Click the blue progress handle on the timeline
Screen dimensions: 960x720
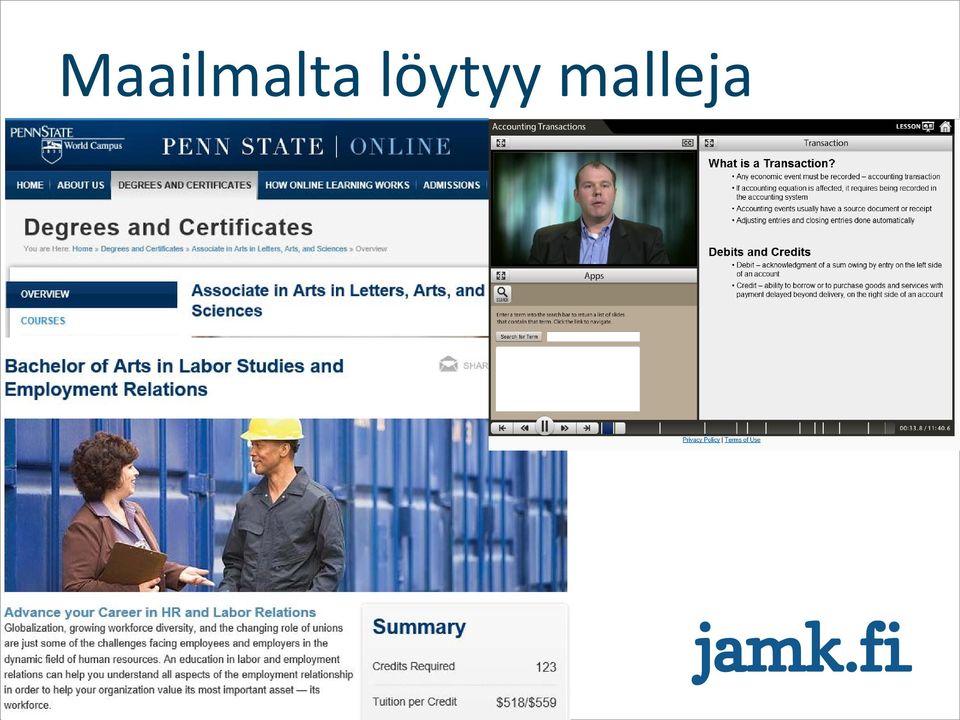[x=607, y=428]
